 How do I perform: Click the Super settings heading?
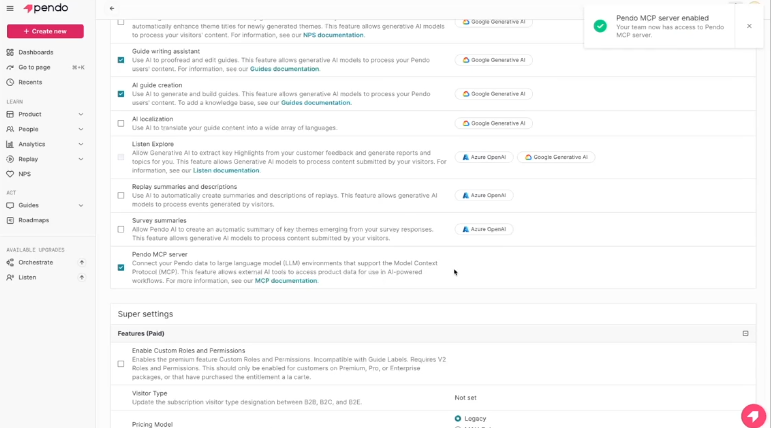click(145, 314)
